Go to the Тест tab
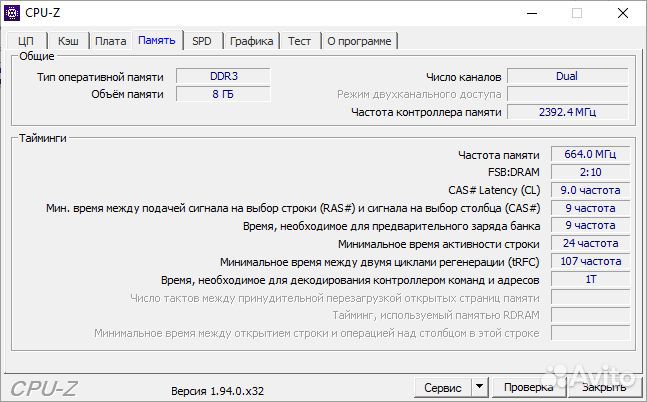 pyautogui.click(x=300, y=41)
